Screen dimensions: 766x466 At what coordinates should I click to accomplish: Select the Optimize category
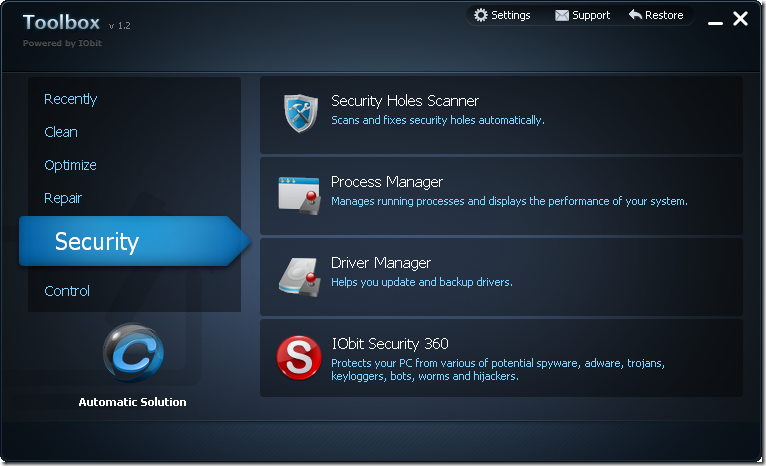(x=70, y=165)
